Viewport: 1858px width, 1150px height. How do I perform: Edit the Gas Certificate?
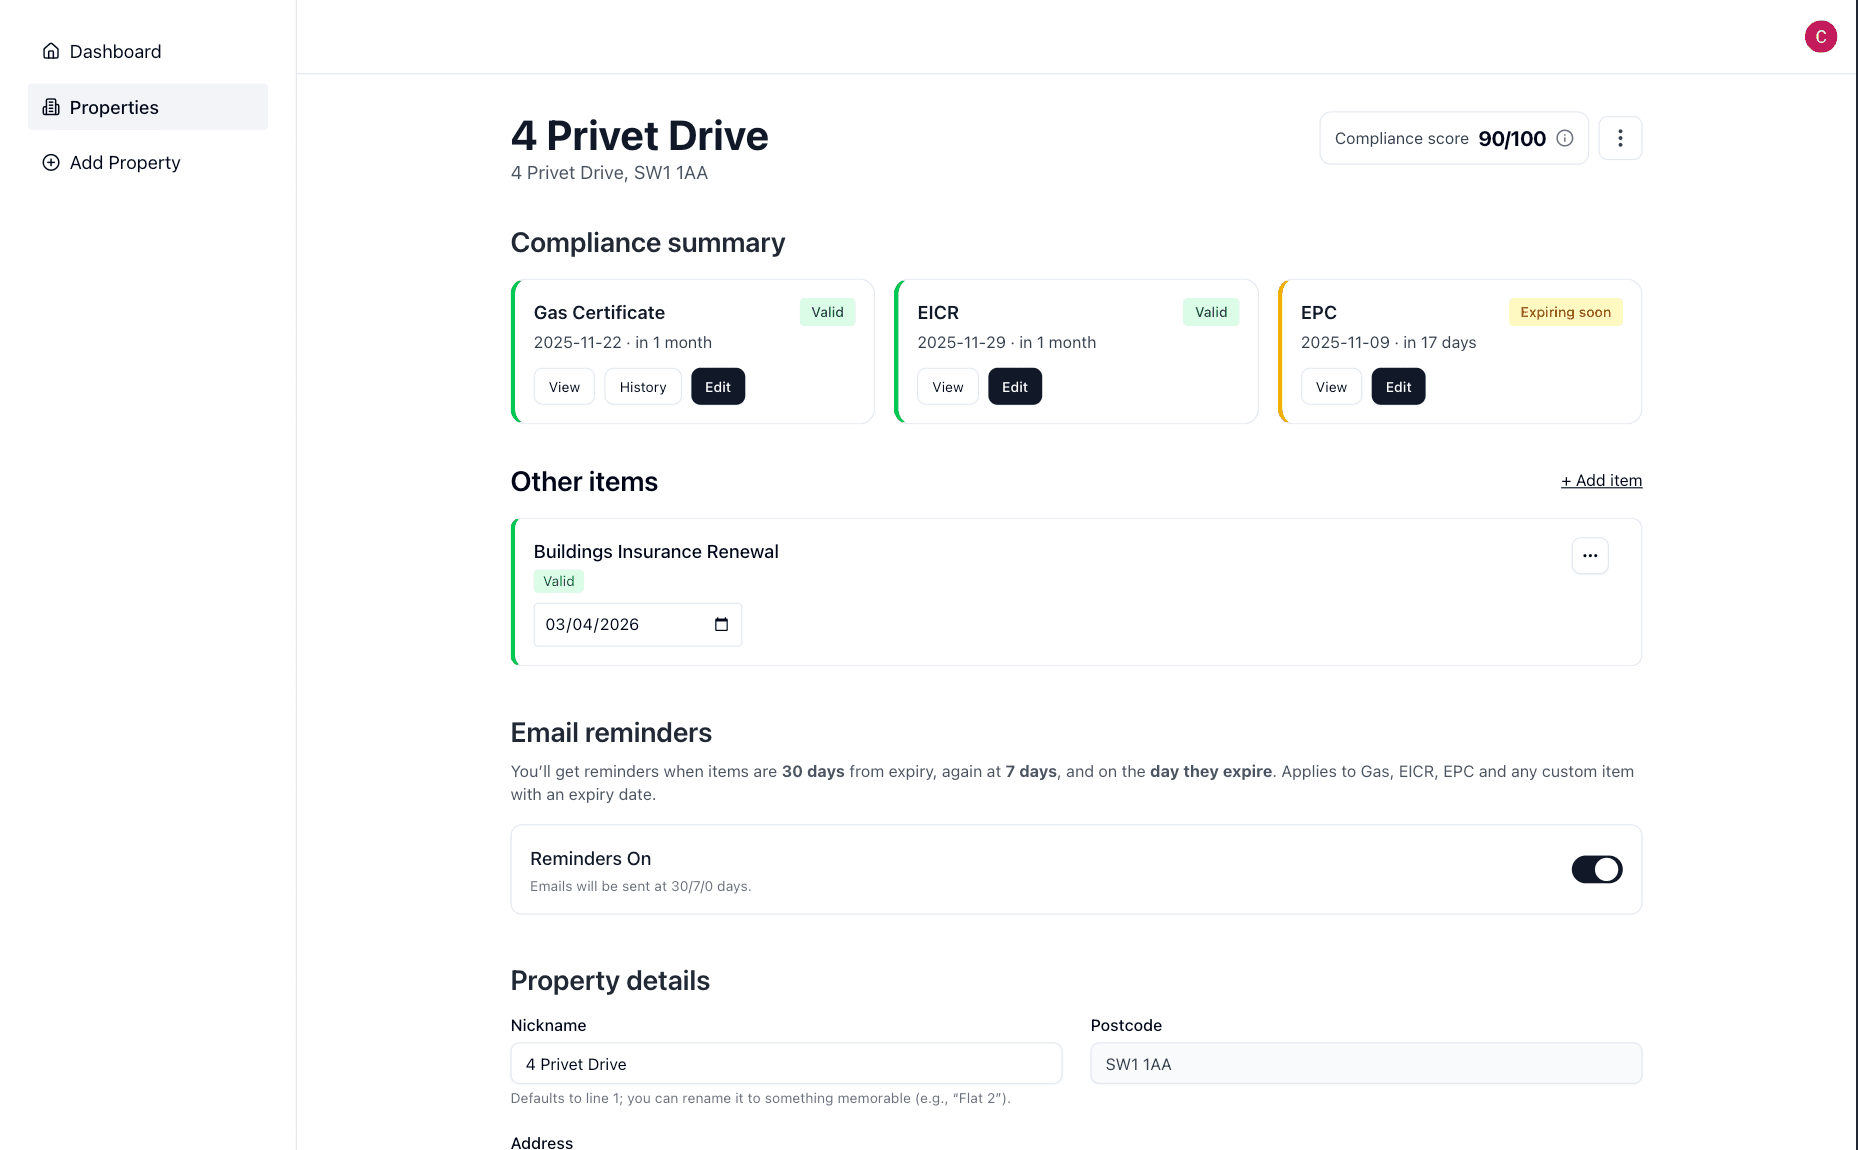coord(717,386)
